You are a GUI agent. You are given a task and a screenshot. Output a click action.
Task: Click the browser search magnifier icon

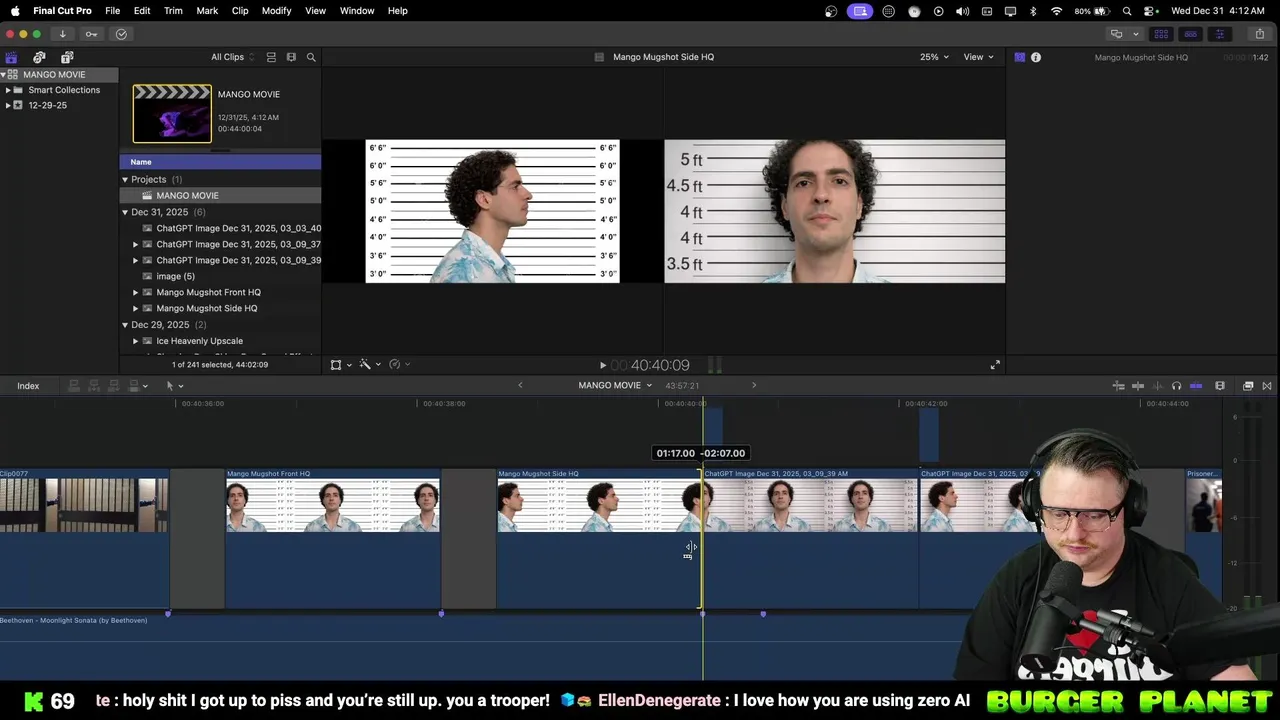[x=311, y=57]
